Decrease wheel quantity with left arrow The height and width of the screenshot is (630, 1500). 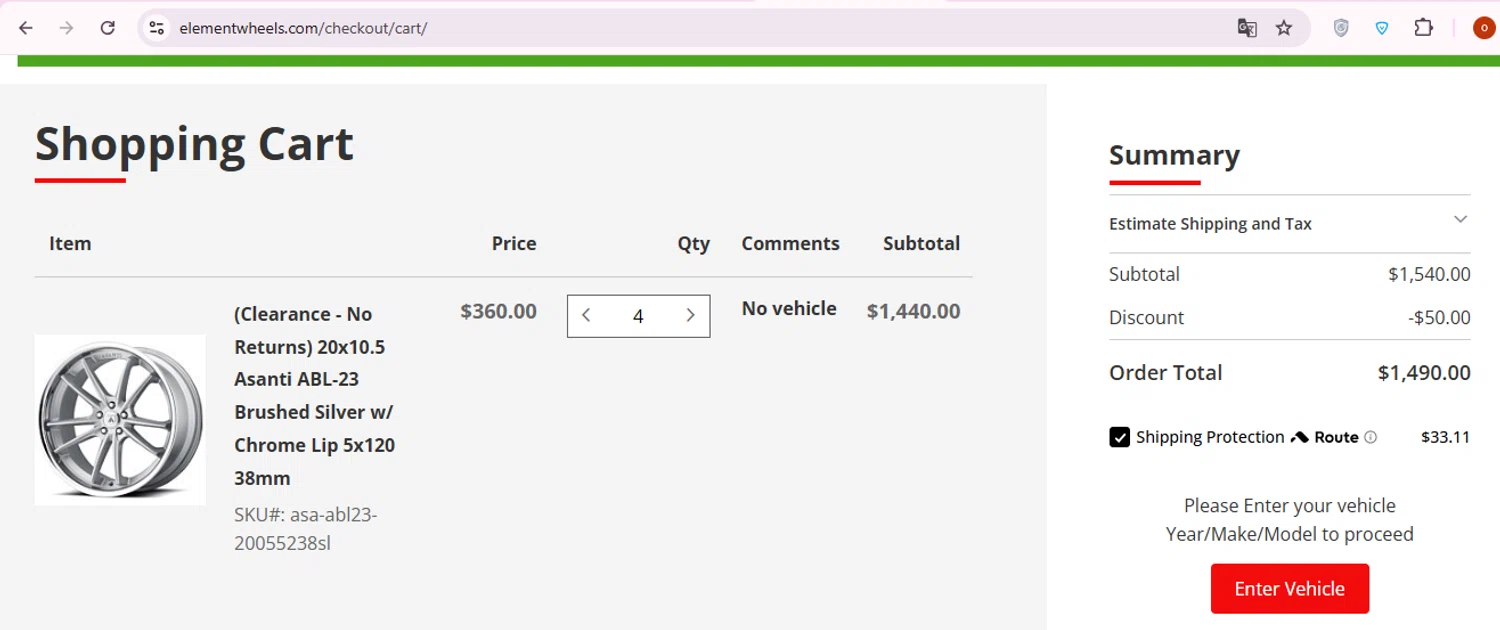587,316
